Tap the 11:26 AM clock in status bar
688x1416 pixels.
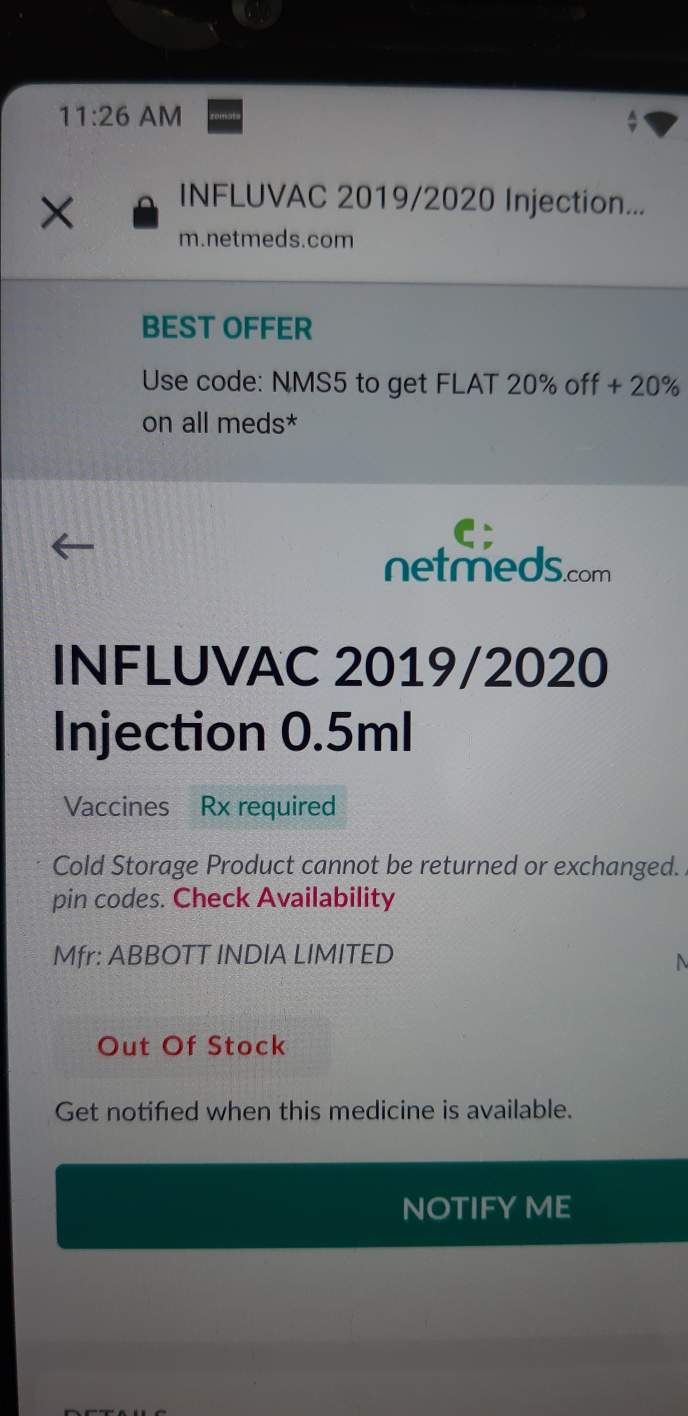120,116
